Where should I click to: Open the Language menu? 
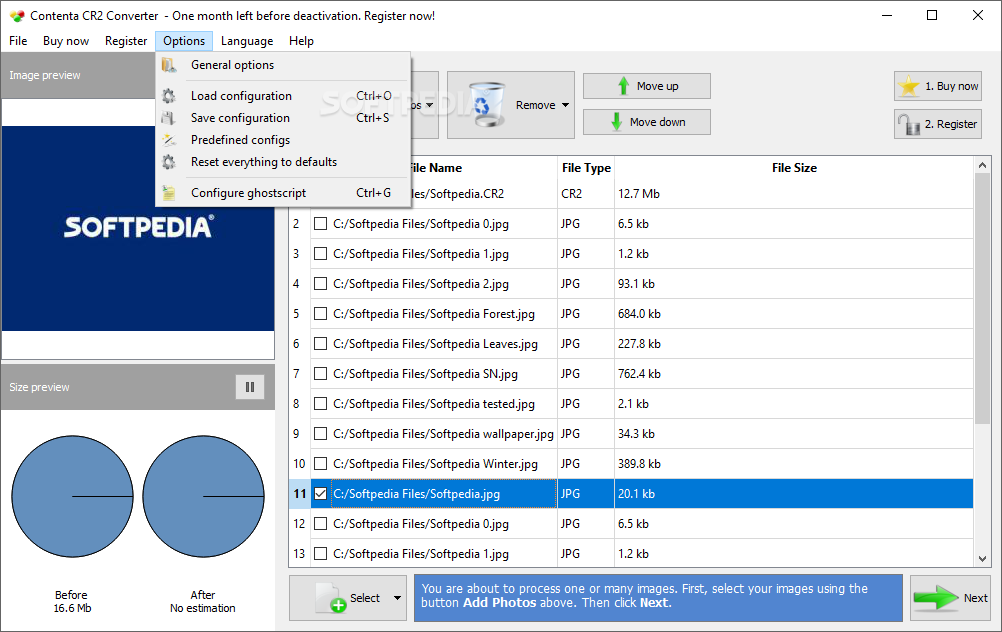pos(247,41)
